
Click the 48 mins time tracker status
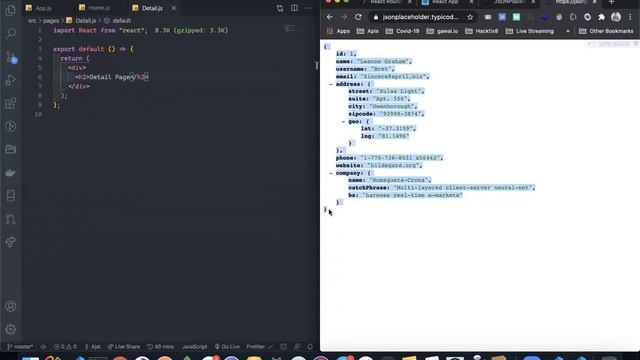(x=160, y=347)
